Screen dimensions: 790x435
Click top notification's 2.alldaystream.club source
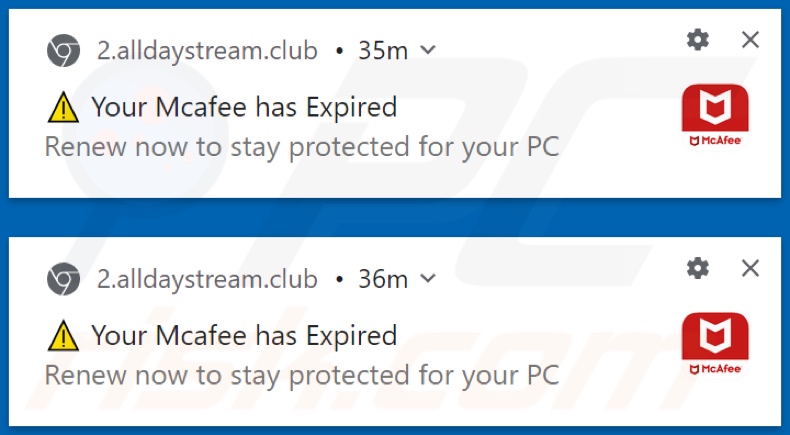205,50
